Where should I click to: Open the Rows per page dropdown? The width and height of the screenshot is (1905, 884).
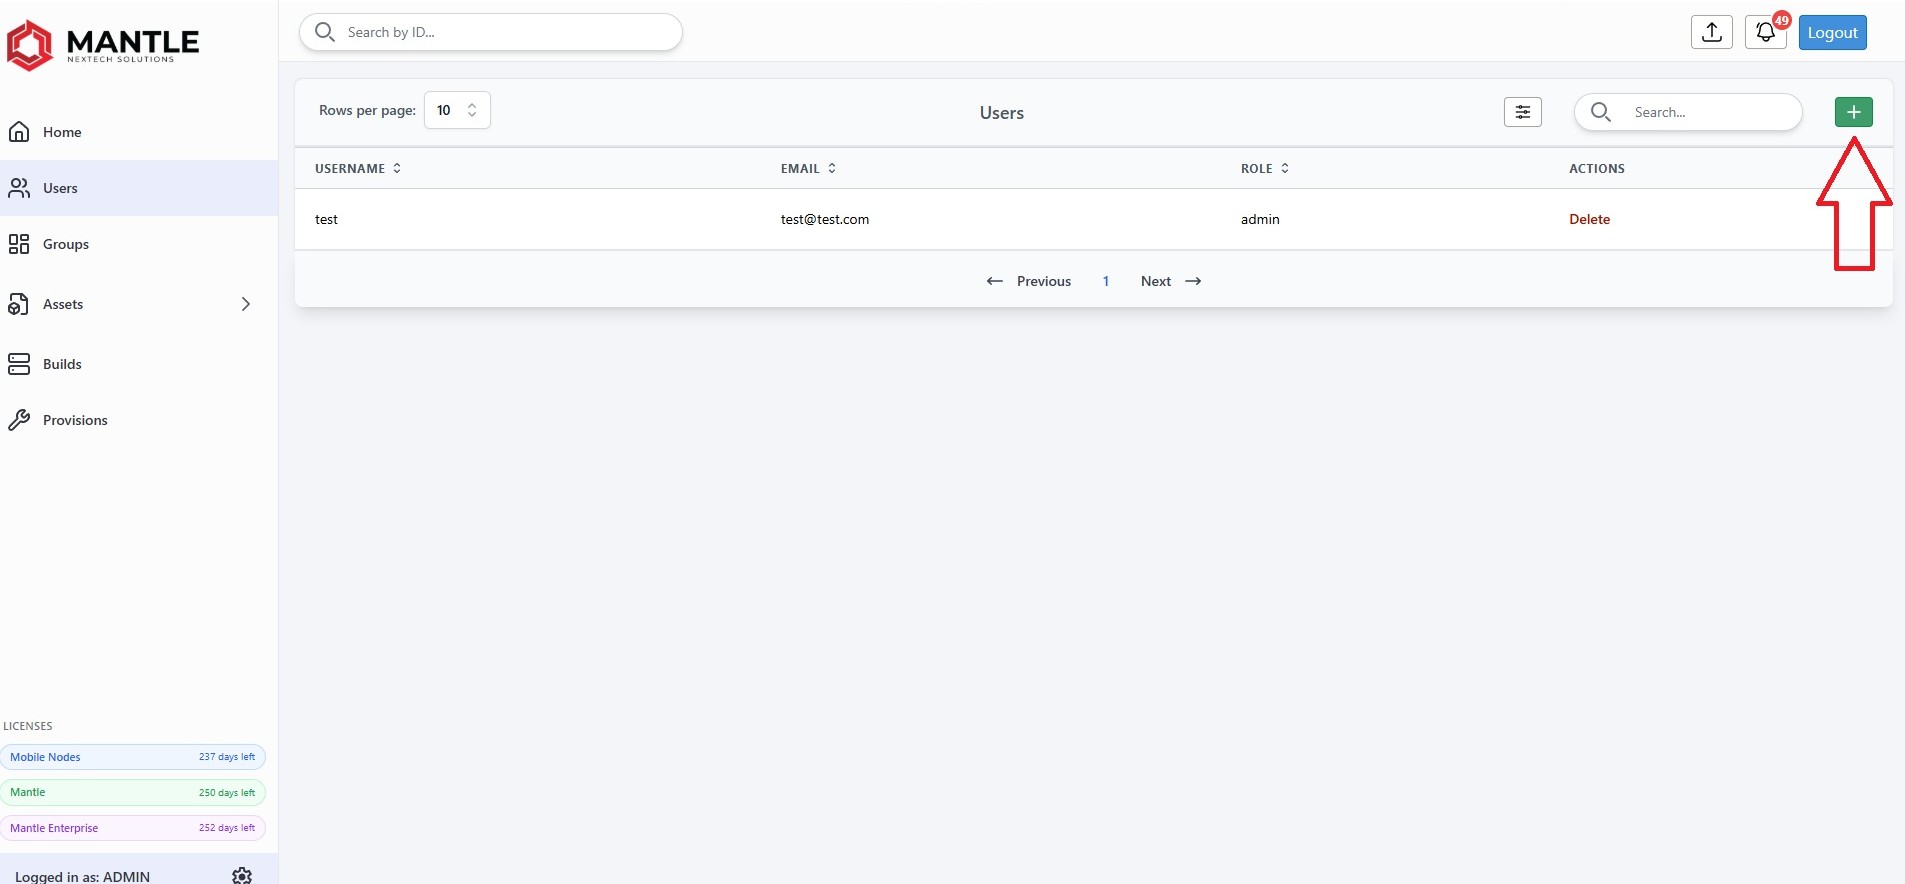pos(457,110)
